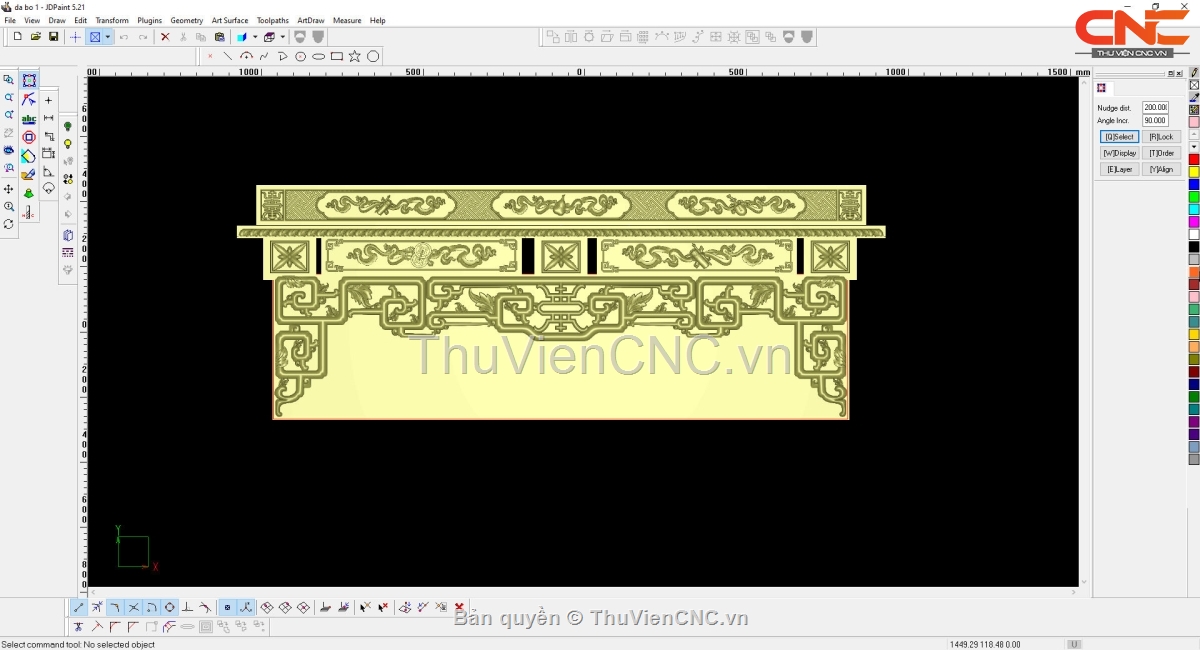Select the ellipse drawing tool
This screenshot has width=1200, height=650.
tap(318, 56)
